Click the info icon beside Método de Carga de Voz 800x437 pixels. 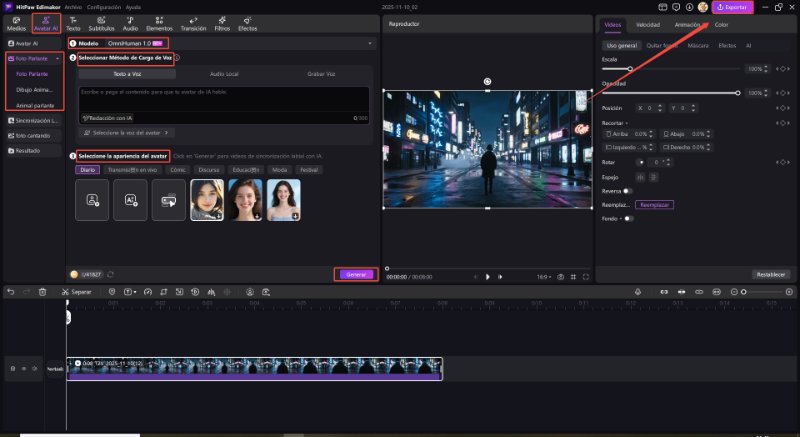(x=177, y=58)
